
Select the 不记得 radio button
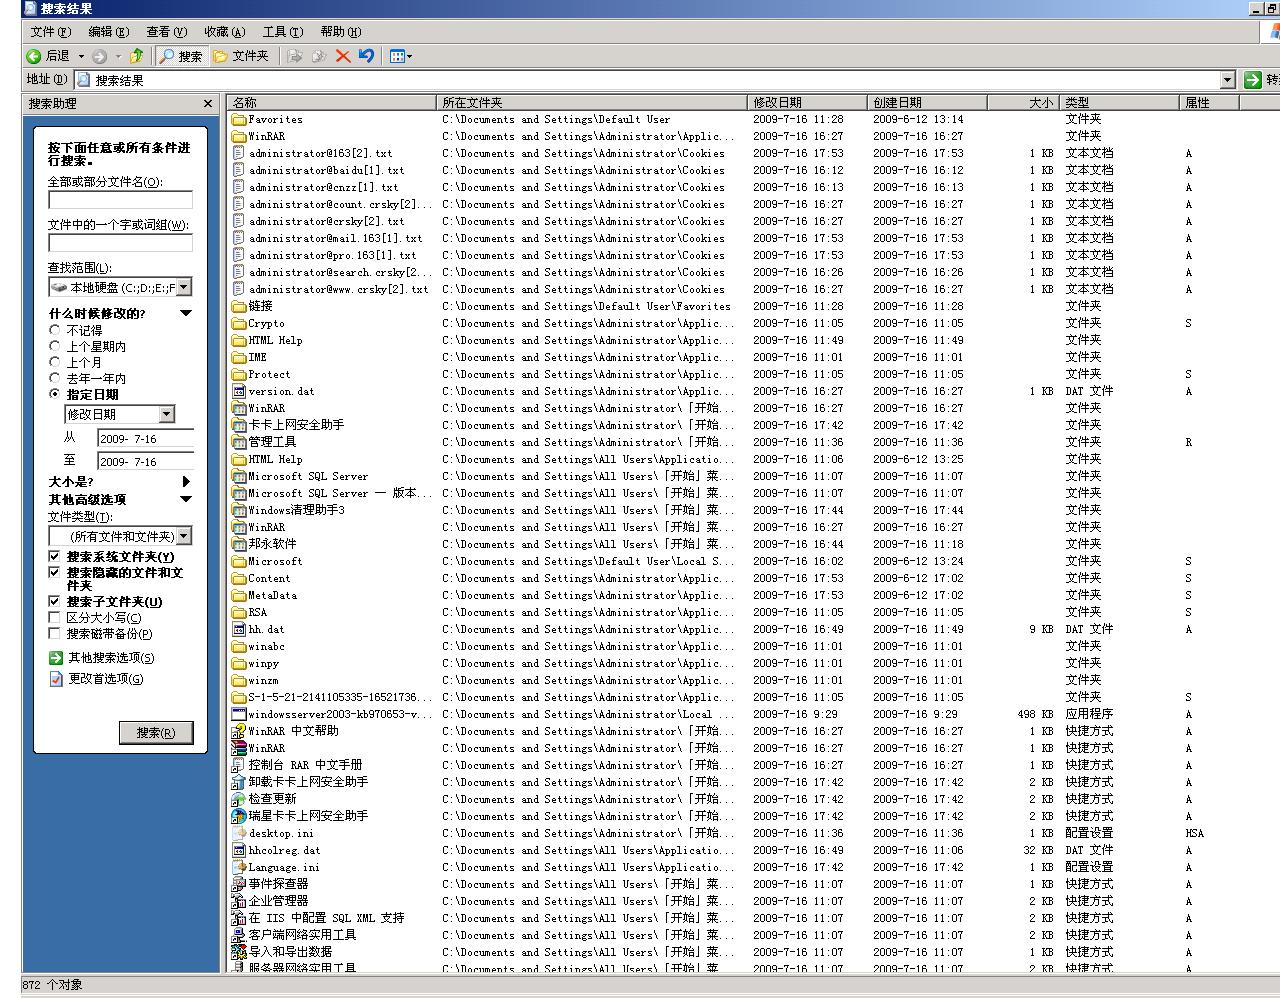pyautogui.click(x=55, y=330)
